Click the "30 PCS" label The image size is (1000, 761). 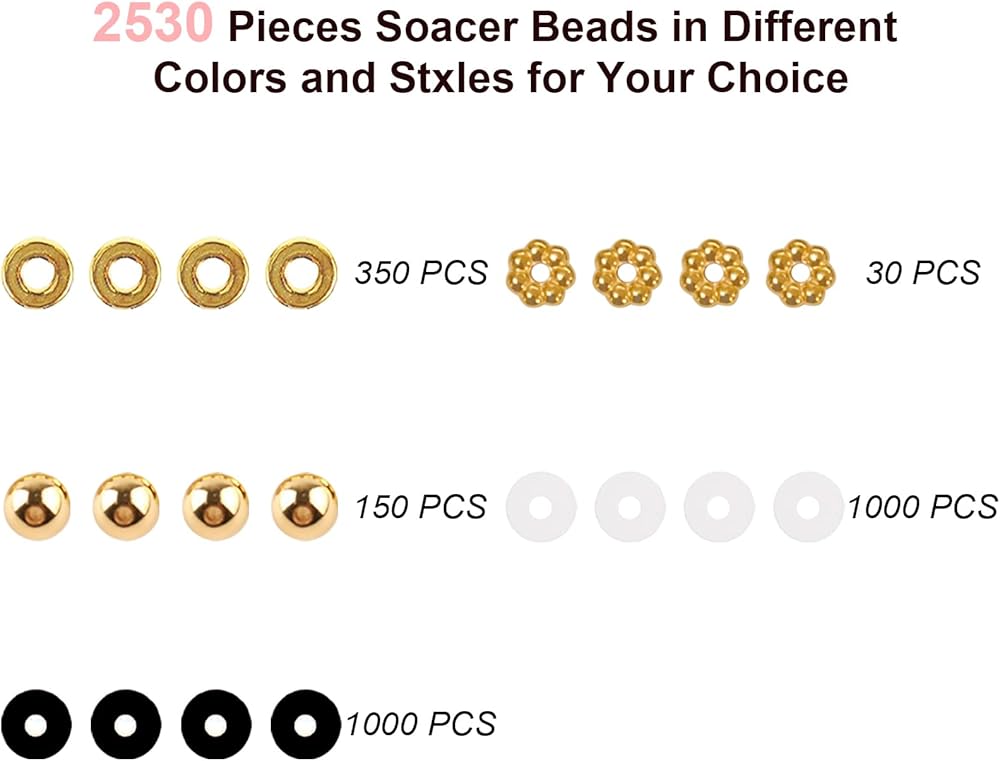(923, 272)
